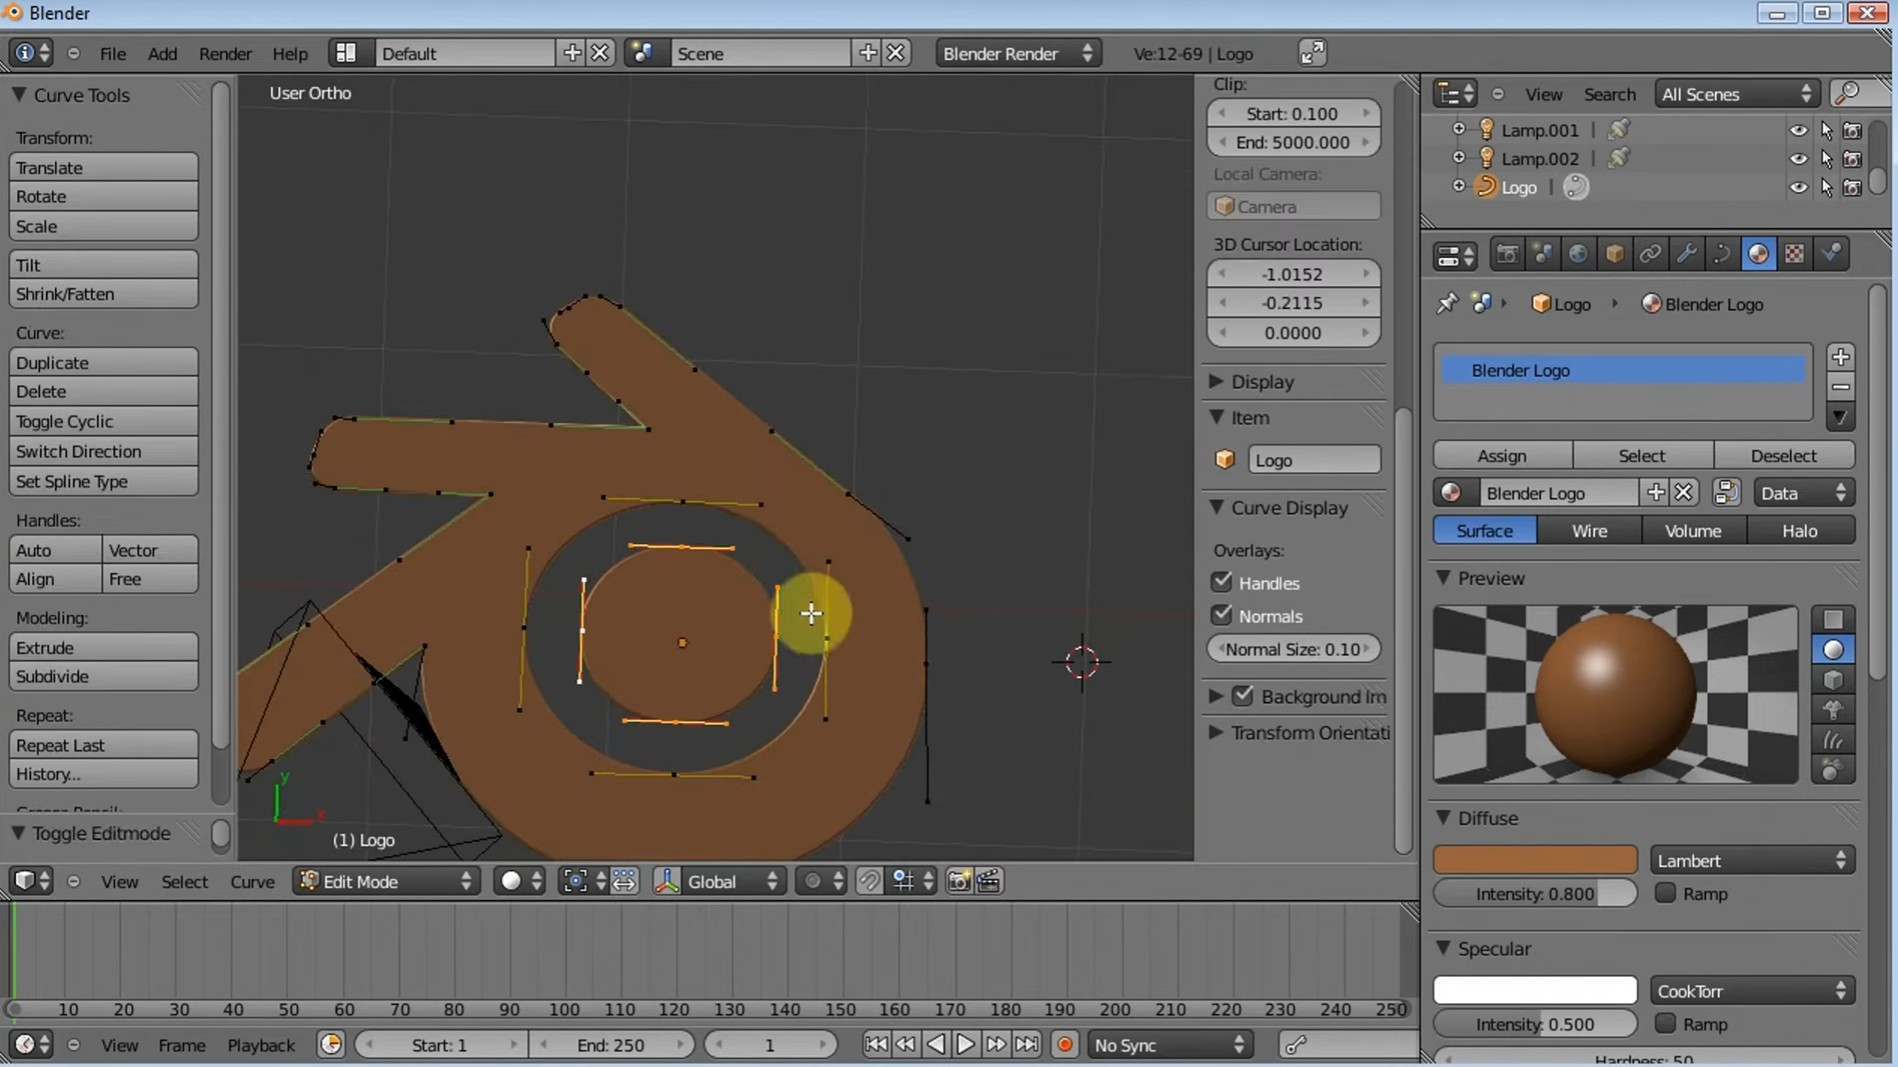
Task: Play animation in reverse
Action: [x=936, y=1045]
